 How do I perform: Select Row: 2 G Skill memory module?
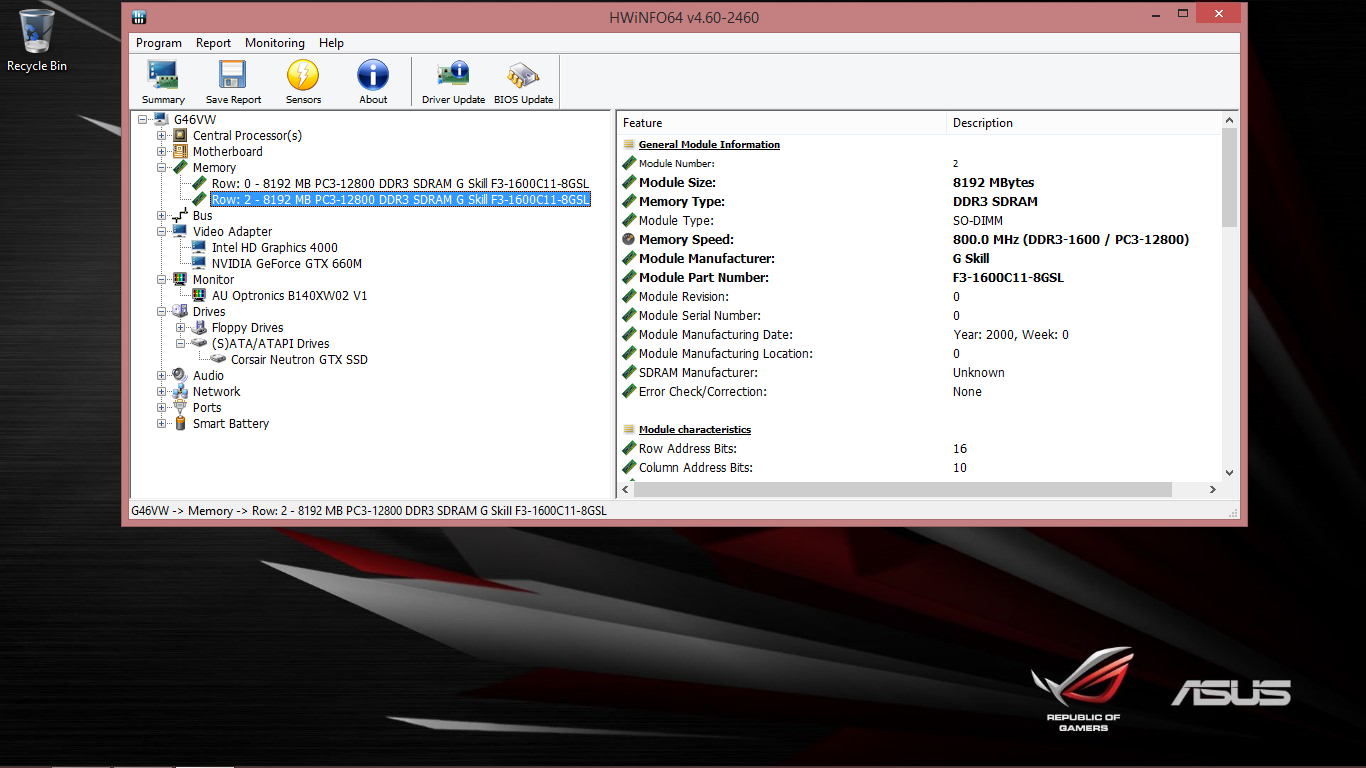[400, 199]
